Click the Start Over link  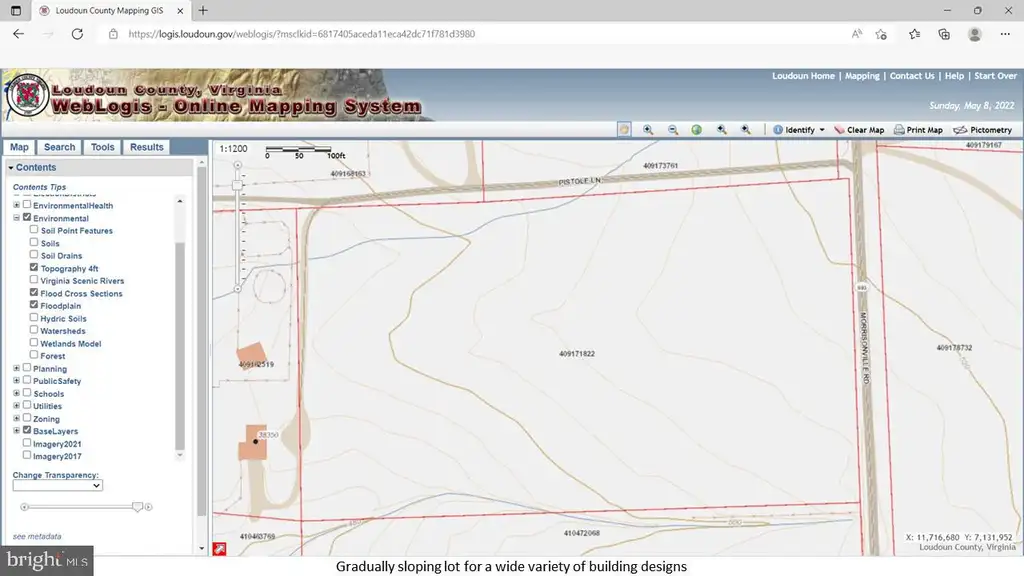click(995, 76)
